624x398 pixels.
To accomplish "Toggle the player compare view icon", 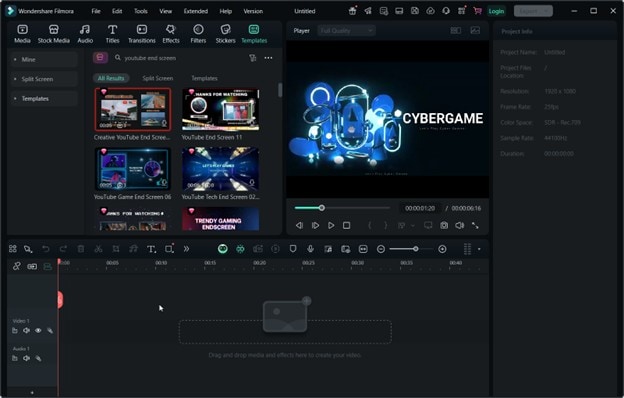I will pos(456,31).
